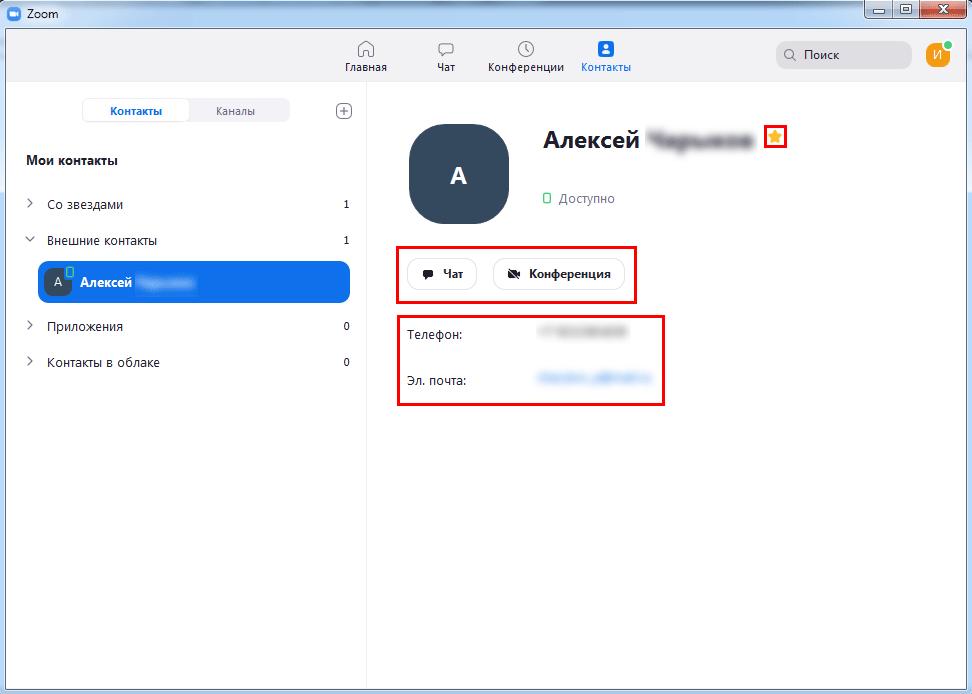Click the large contact avatar with letter A
Viewport: 972px width, 694px height.
(459, 175)
